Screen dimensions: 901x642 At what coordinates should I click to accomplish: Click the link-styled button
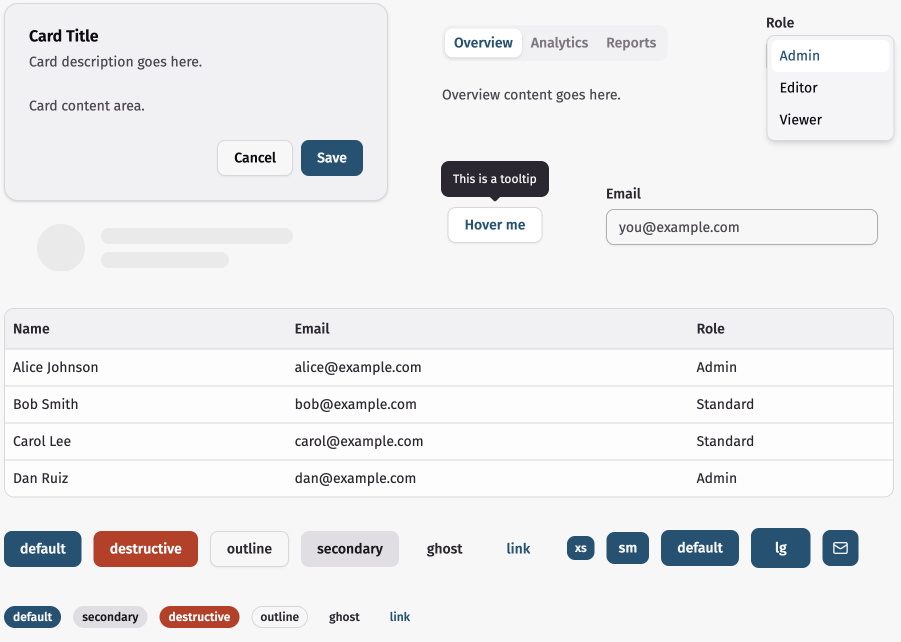[x=518, y=548]
